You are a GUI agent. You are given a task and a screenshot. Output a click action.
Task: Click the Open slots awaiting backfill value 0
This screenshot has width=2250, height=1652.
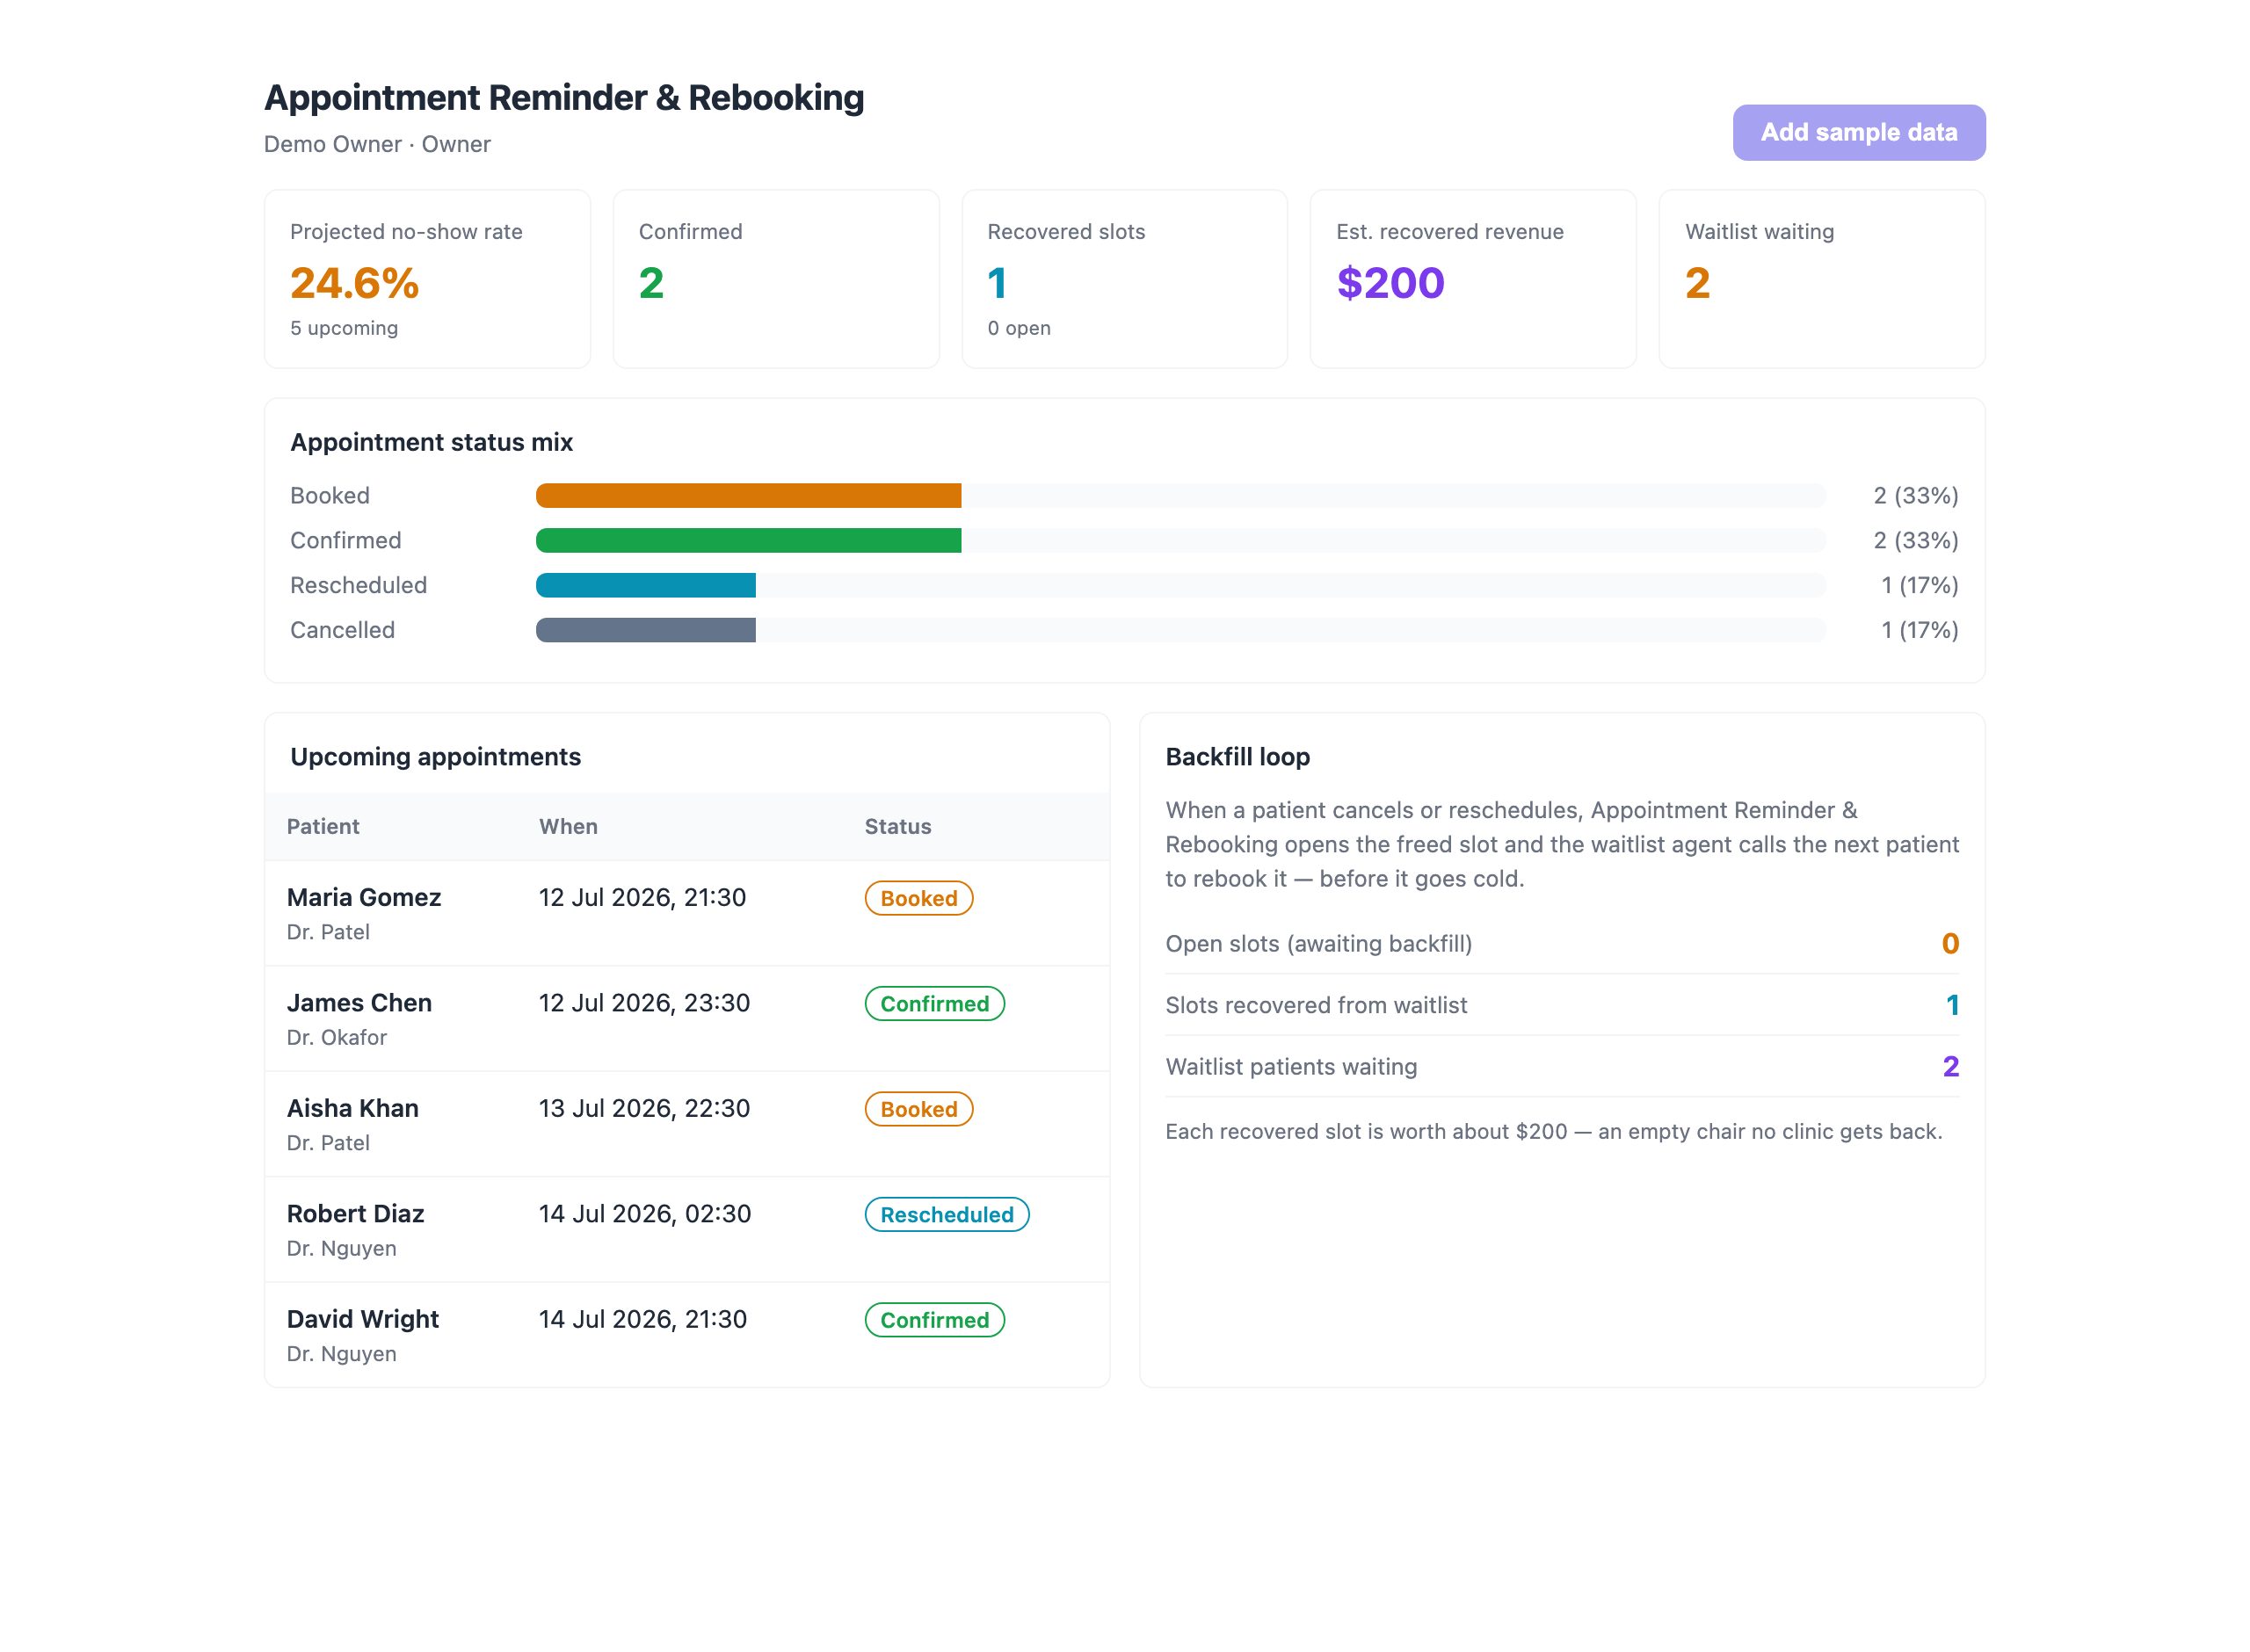pos(1949,943)
